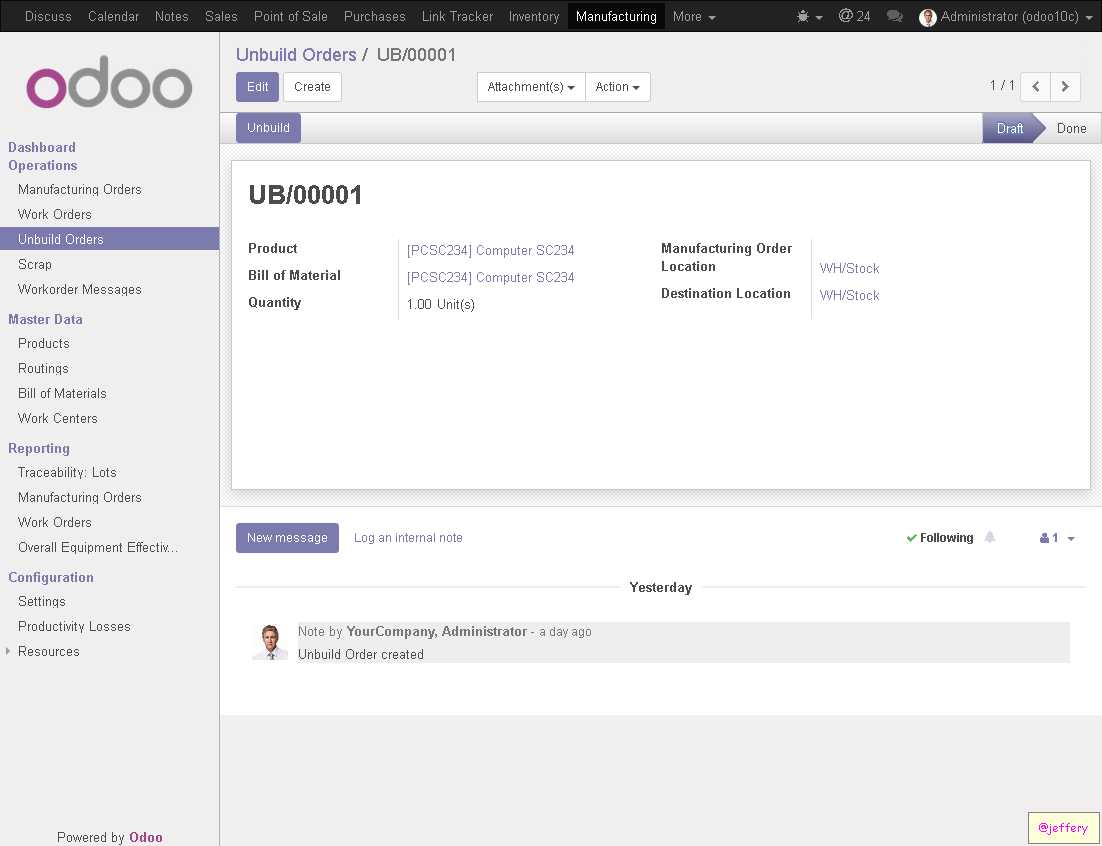Click the Administrator avatar in the note
The width and height of the screenshot is (1102, 846).
(x=270, y=642)
